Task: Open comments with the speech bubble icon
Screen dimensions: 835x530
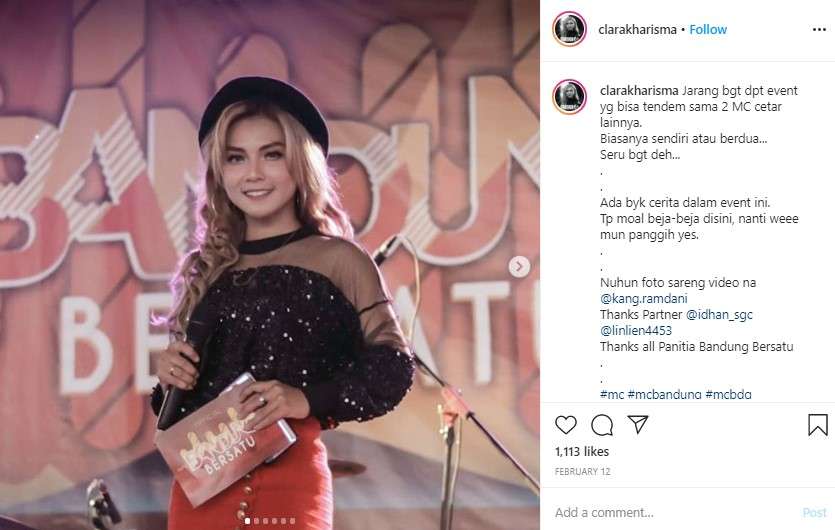Action: 602,425
